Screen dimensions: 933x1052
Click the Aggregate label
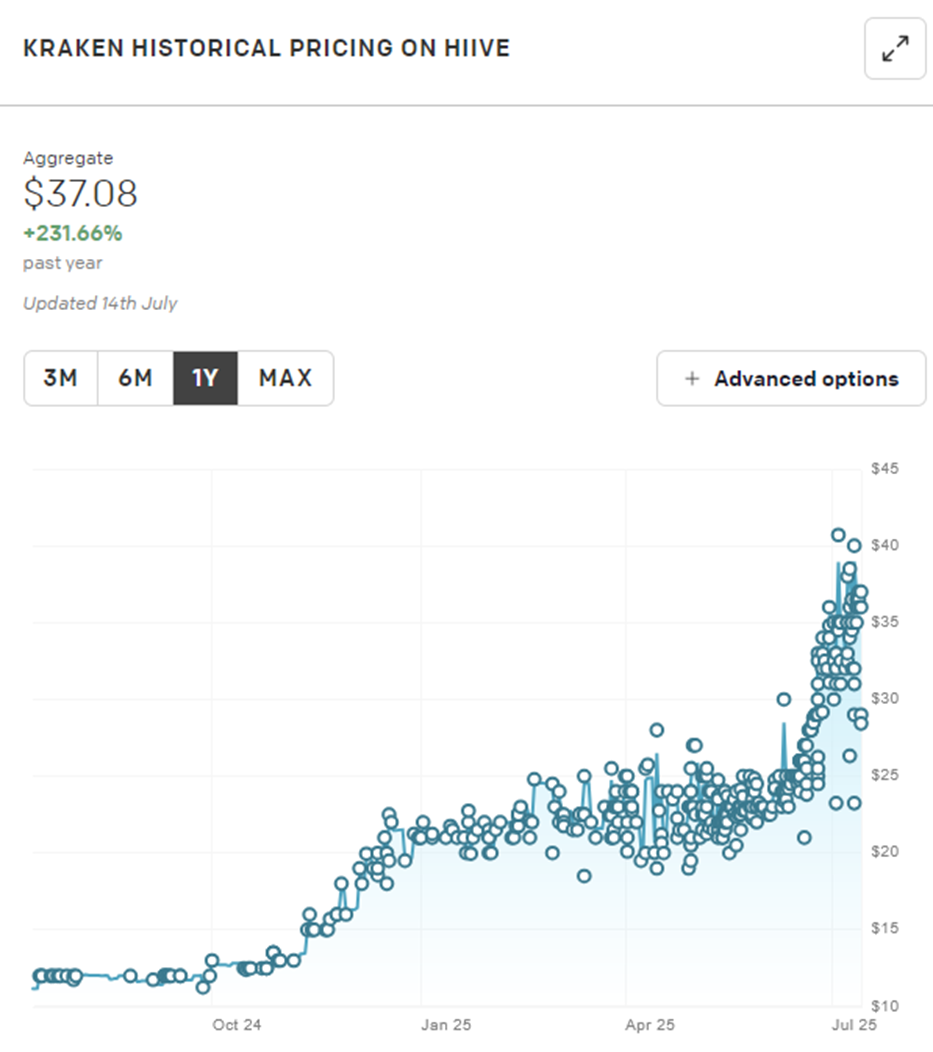click(x=68, y=158)
